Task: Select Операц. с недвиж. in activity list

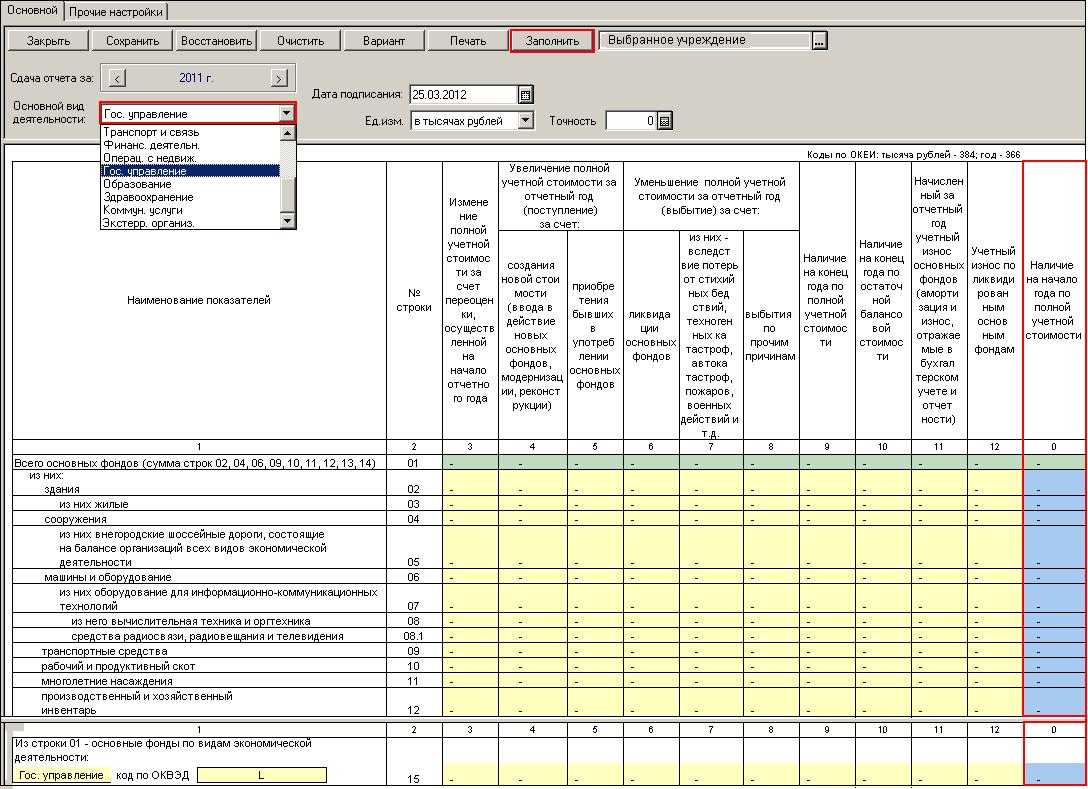Action: point(191,158)
